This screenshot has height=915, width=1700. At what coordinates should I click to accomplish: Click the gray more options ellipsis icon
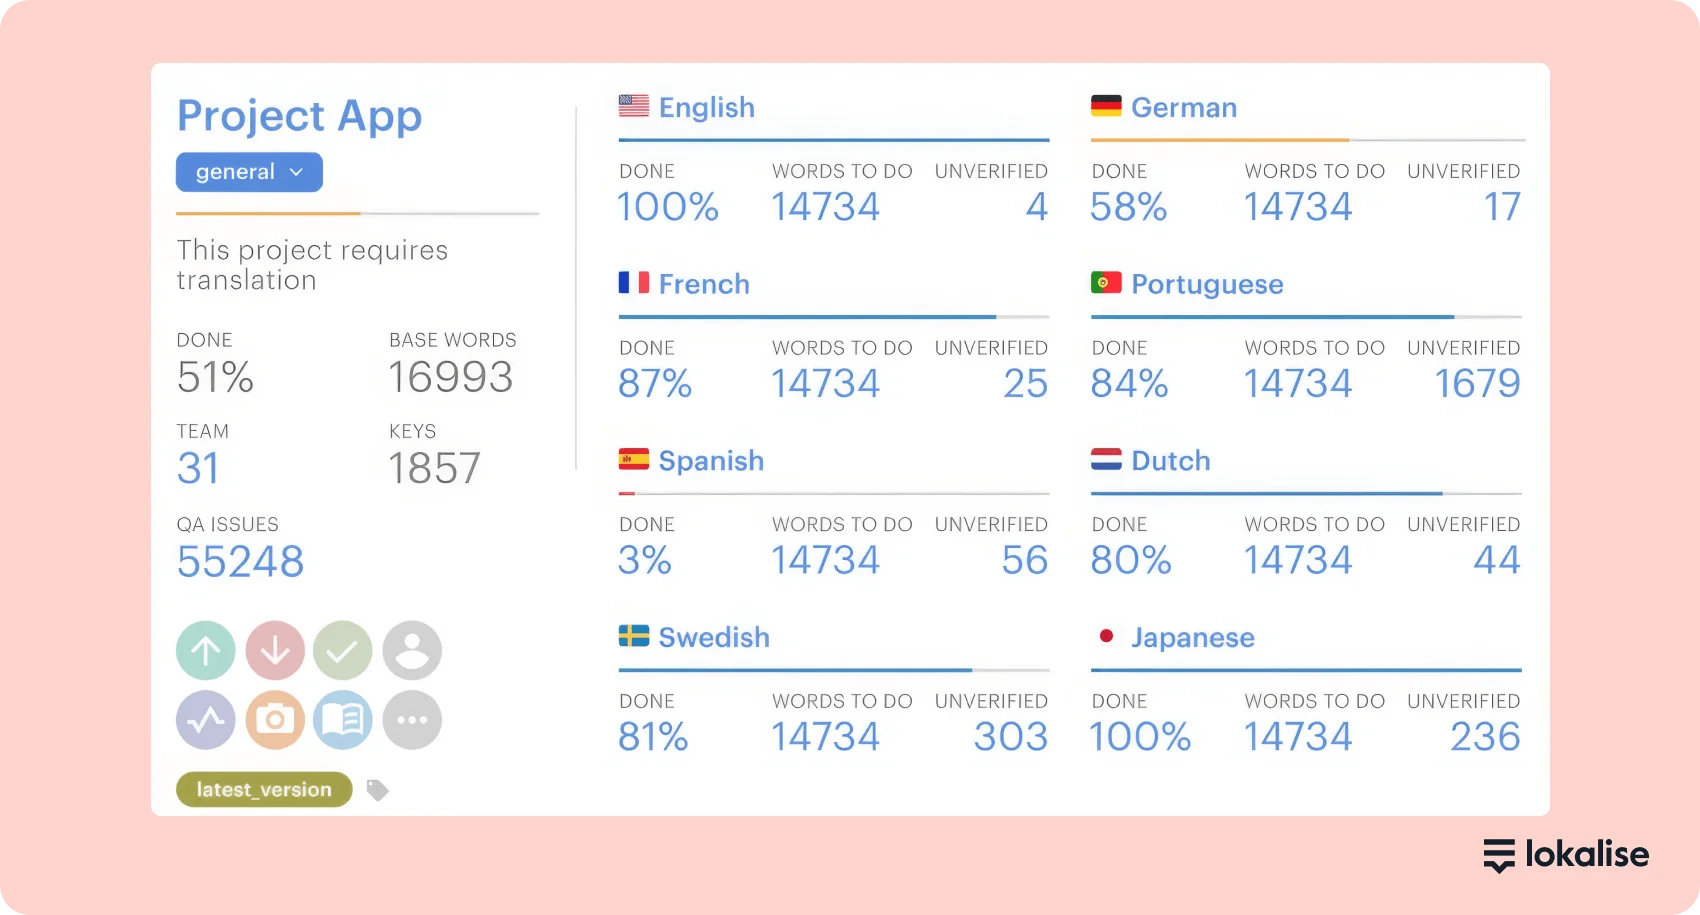pyautogui.click(x=412, y=720)
